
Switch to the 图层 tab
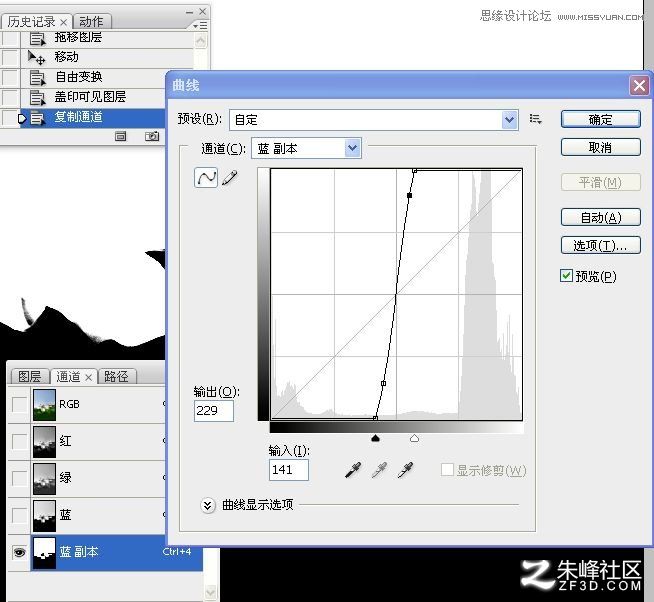tap(30, 377)
